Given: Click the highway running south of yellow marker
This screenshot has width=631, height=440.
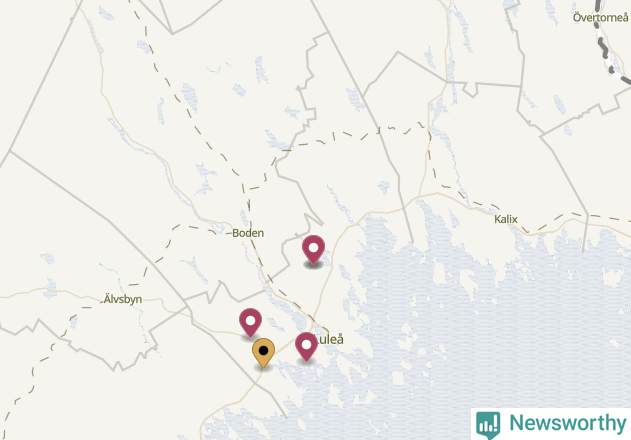Looking at the screenshot, I should coord(233,399).
